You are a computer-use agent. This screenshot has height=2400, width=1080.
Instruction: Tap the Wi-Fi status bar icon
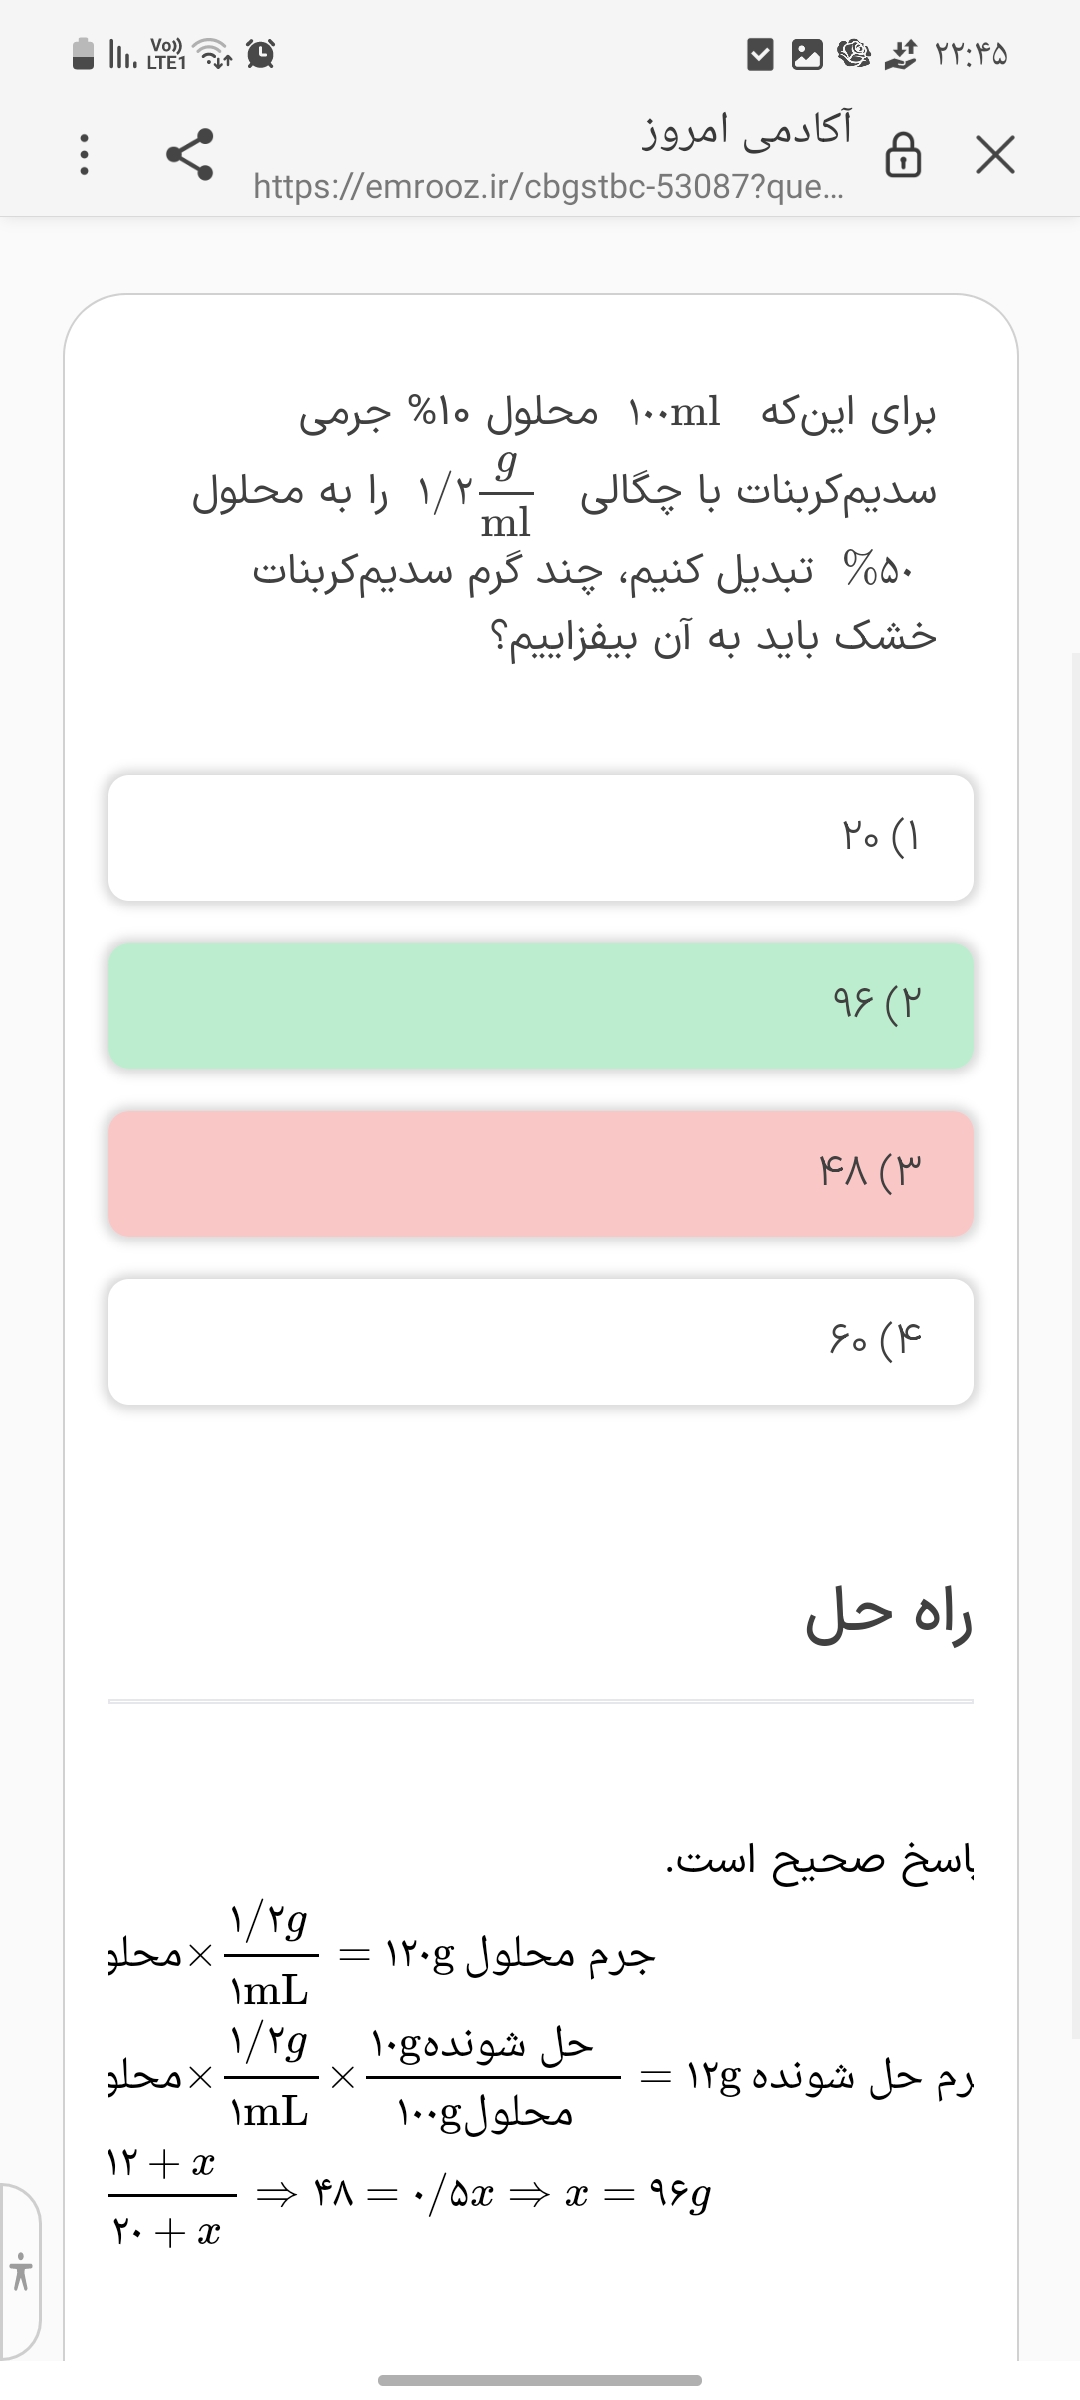(212, 54)
